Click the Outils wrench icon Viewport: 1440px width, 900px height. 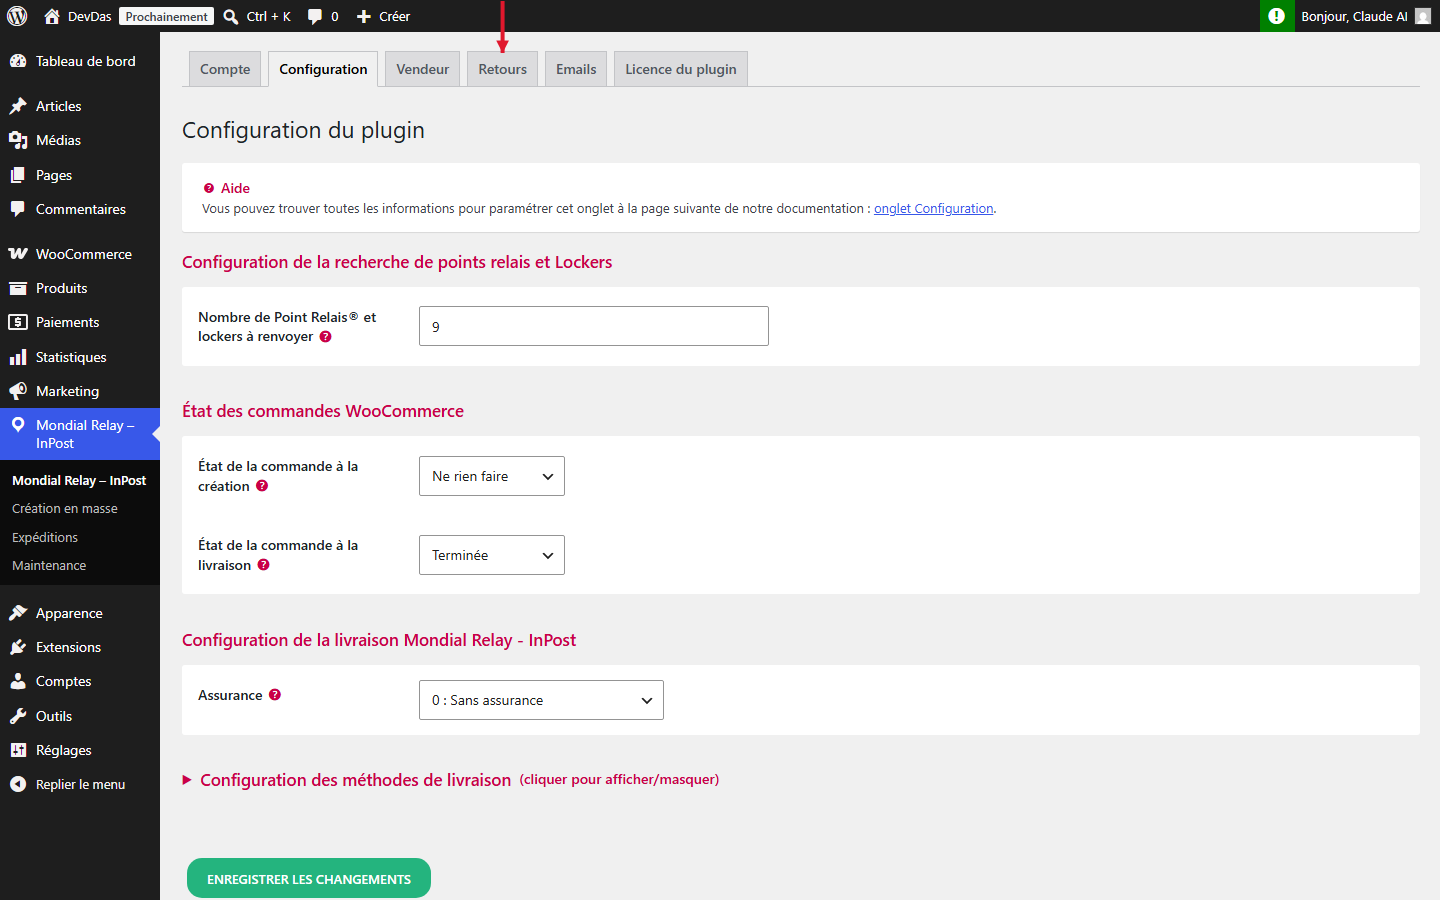pyautogui.click(x=18, y=716)
